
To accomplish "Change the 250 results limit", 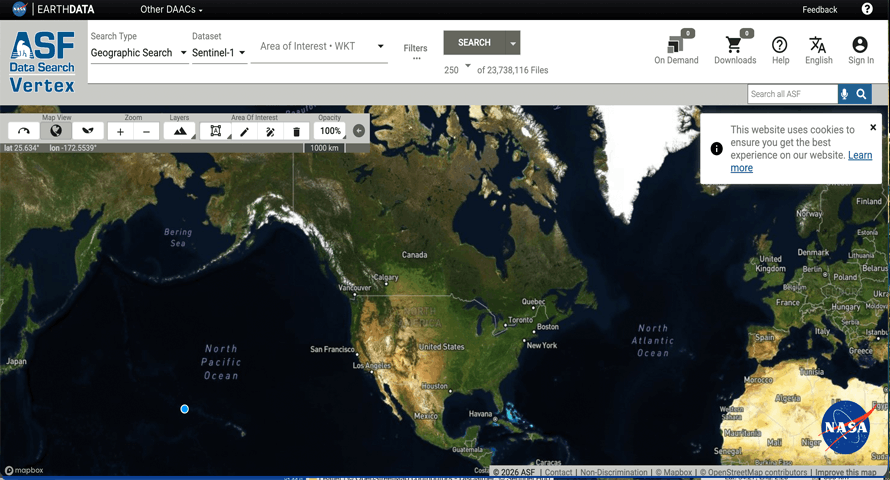I will [457, 69].
